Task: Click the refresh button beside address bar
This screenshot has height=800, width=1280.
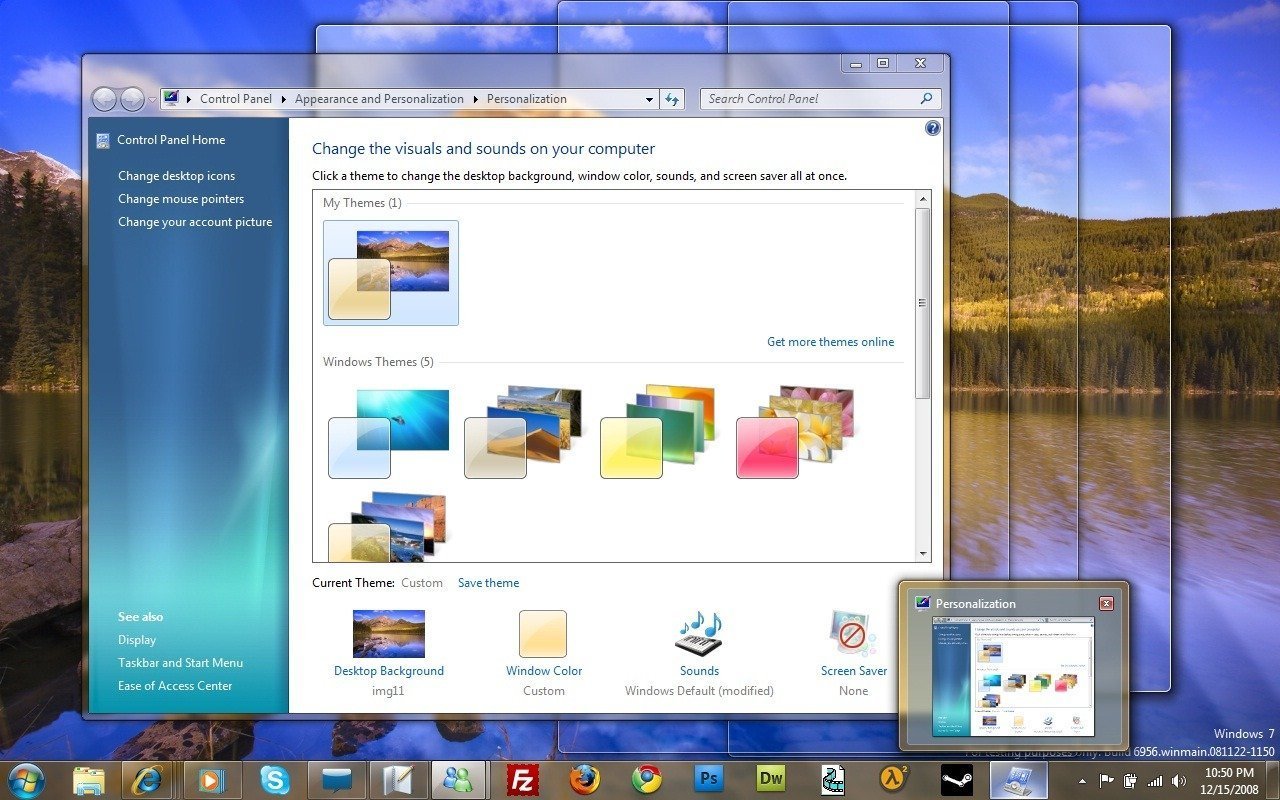Action: coord(672,99)
